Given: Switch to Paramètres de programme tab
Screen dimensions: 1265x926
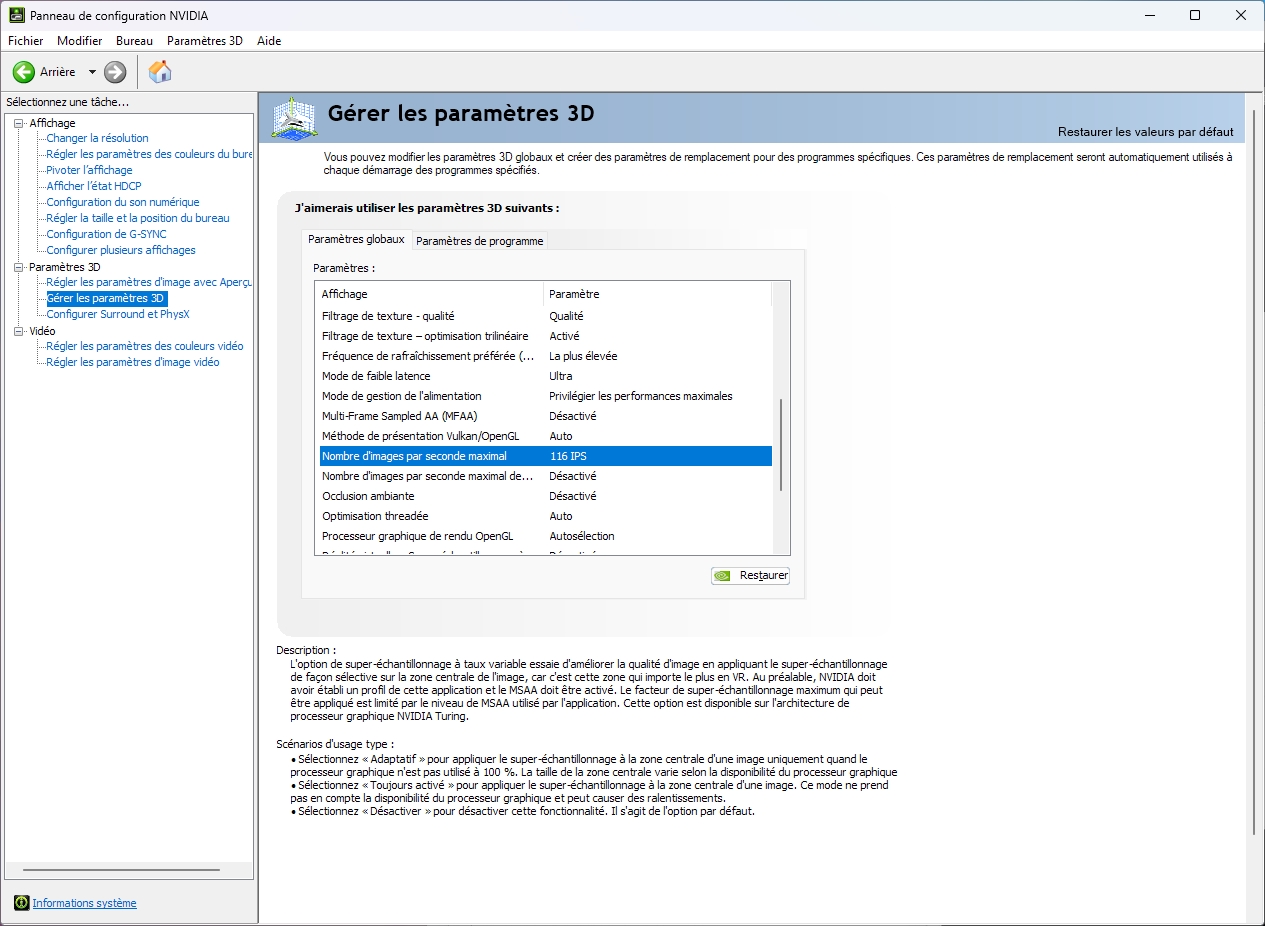Looking at the screenshot, I should 480,241.
